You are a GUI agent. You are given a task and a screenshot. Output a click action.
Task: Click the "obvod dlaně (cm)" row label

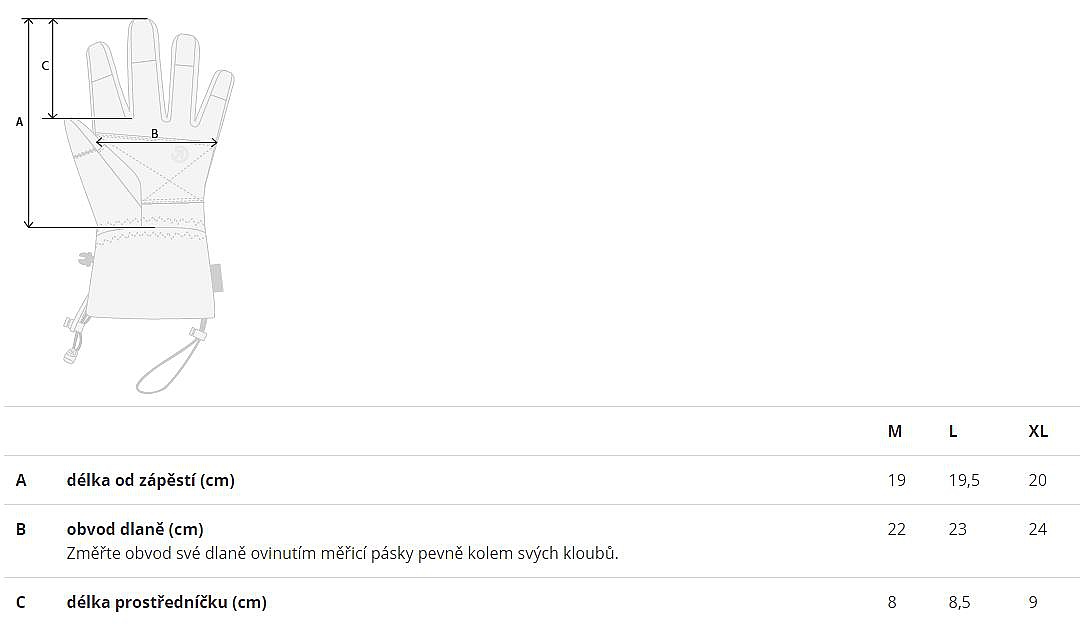pos(135,529)
